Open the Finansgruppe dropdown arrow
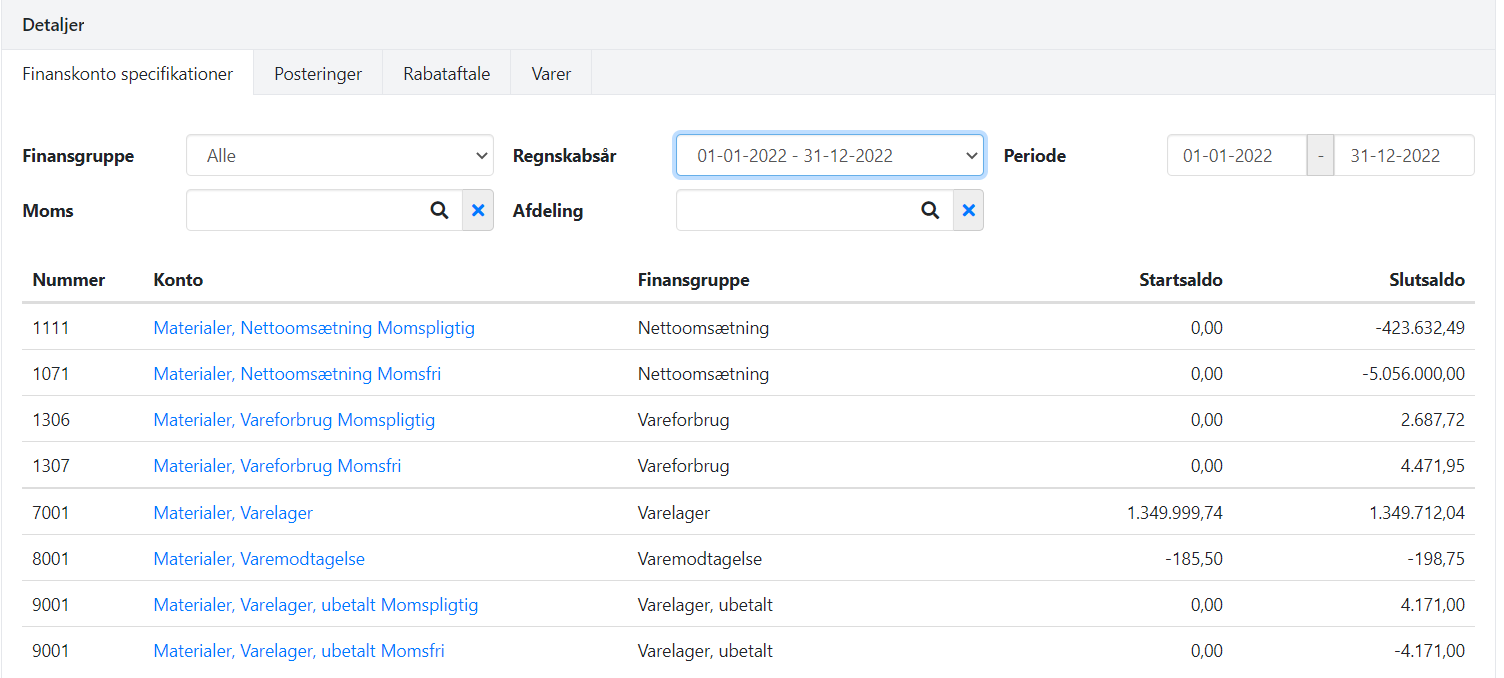 coord(483,155)
